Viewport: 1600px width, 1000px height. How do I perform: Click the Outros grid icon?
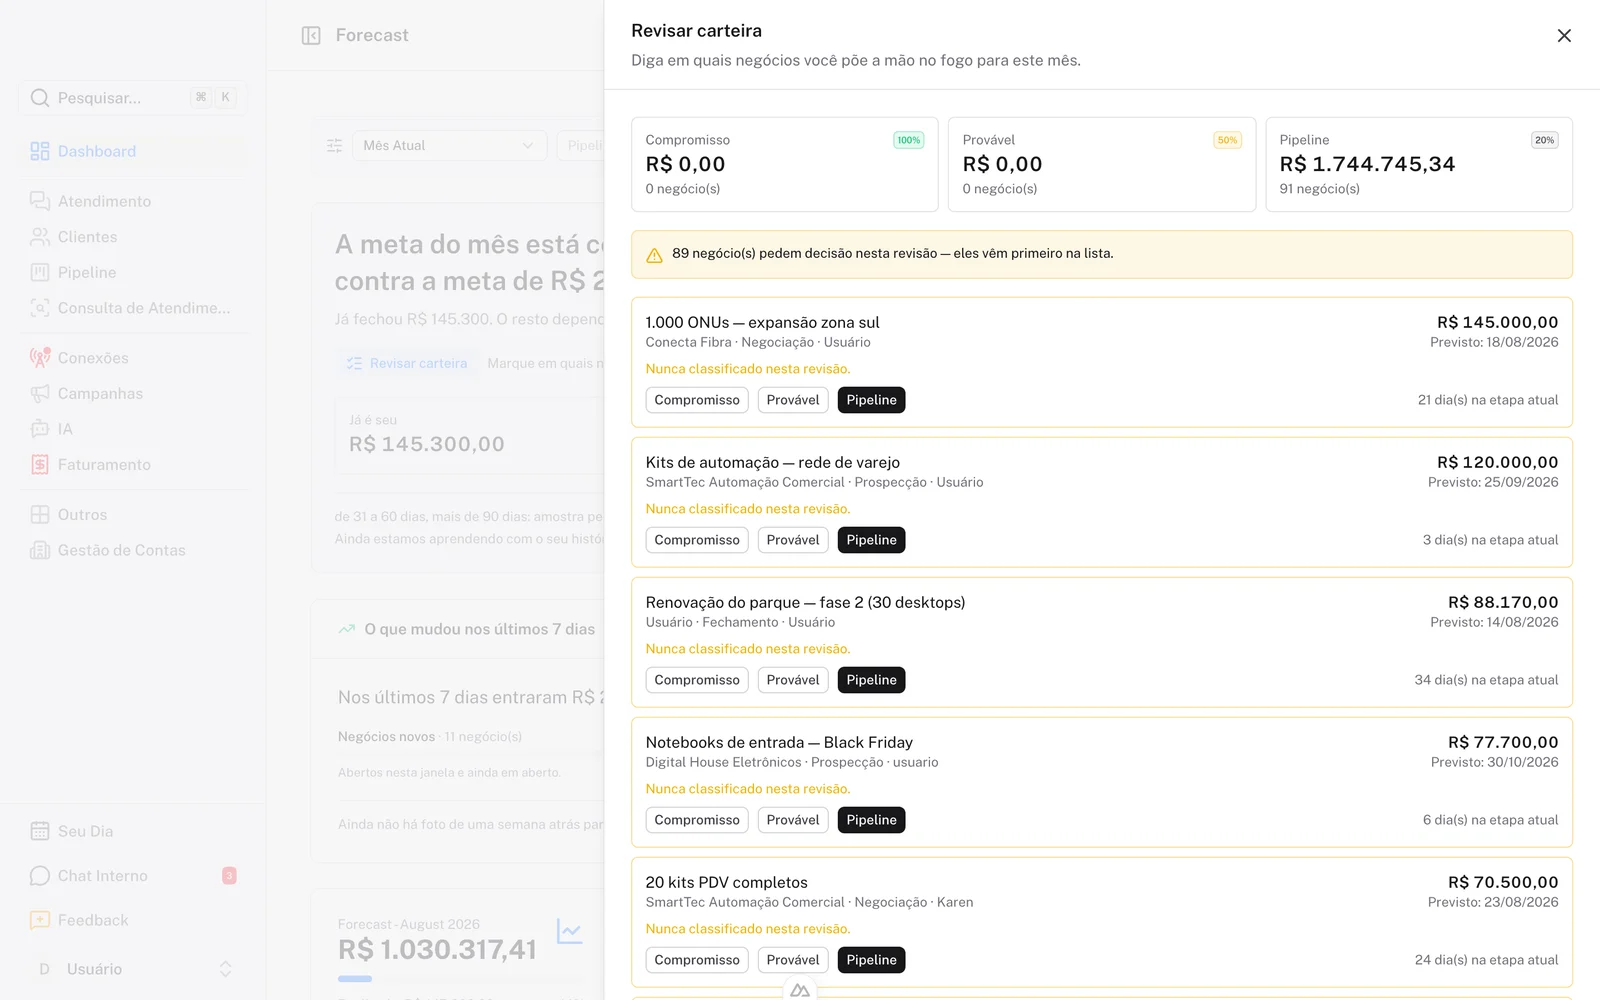click(x=40, y=515)
